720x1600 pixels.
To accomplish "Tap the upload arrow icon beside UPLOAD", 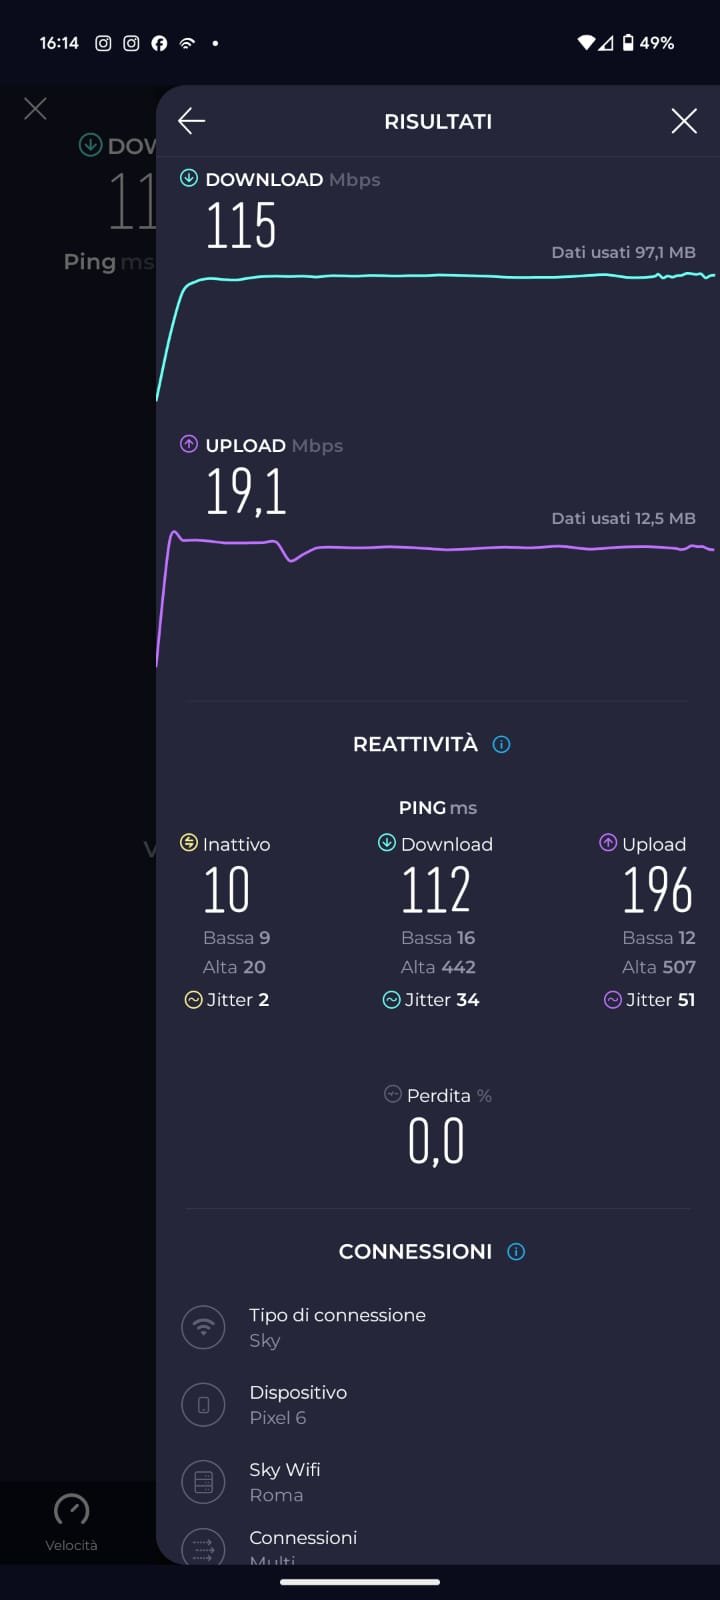I will pos(188,445).
